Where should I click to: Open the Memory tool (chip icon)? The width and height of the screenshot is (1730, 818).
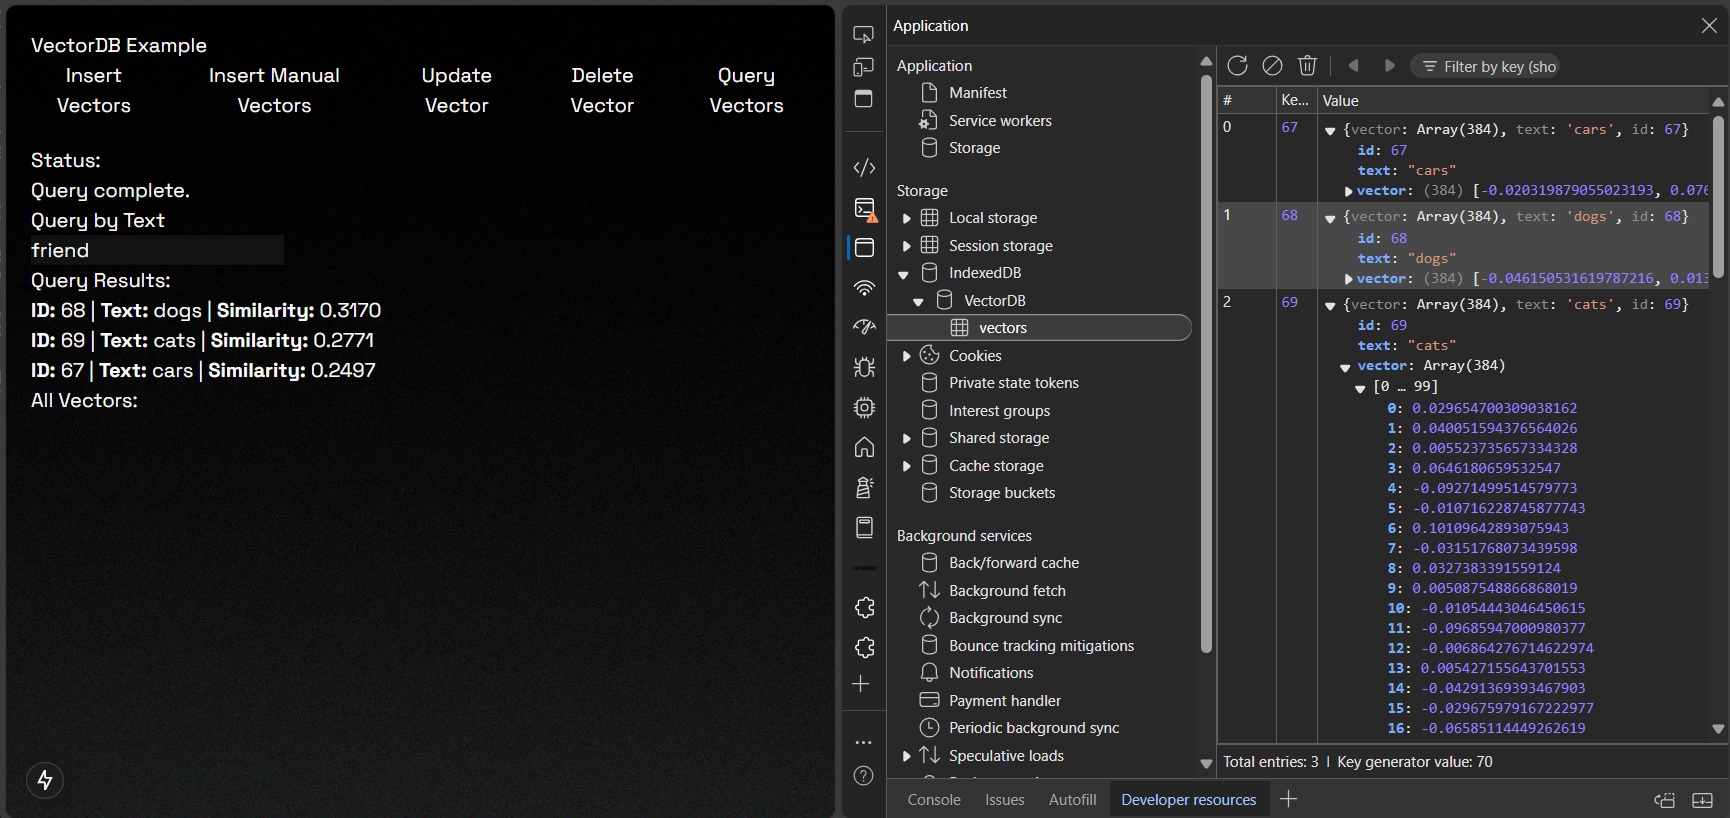point(864,407)
